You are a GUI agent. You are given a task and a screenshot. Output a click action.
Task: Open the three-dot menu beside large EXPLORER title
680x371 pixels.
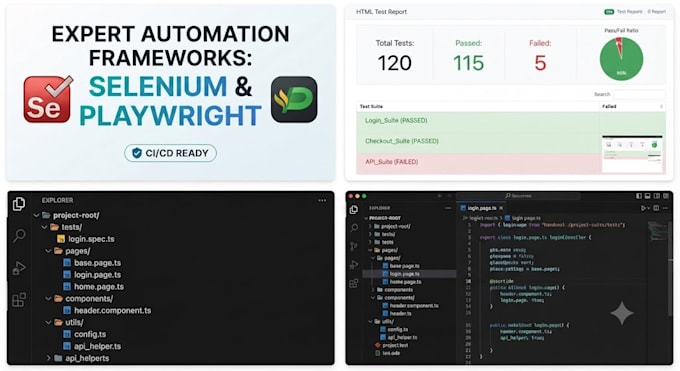tap(322, 200)
